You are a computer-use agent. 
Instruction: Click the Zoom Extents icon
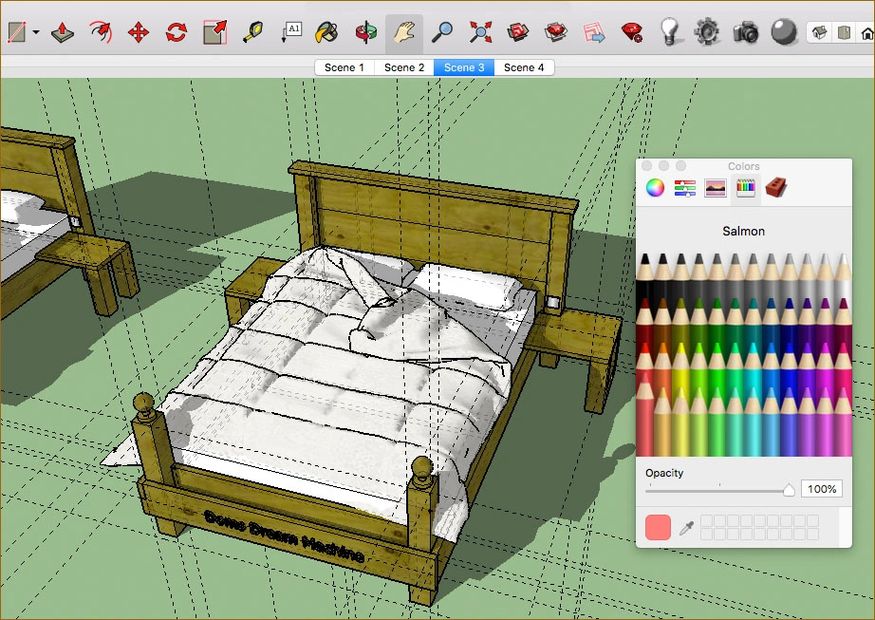[x=480, y=31]
